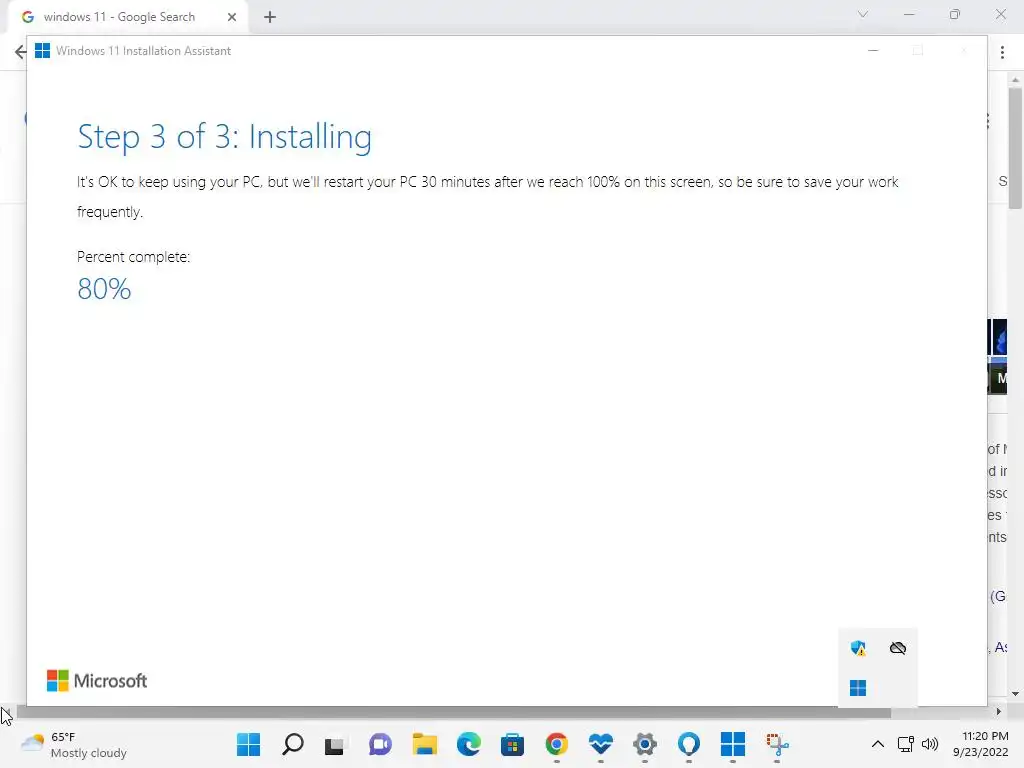Close the windows 11 Google Search tab
The image size is (1024, 768).
click(x=232, y=17)
